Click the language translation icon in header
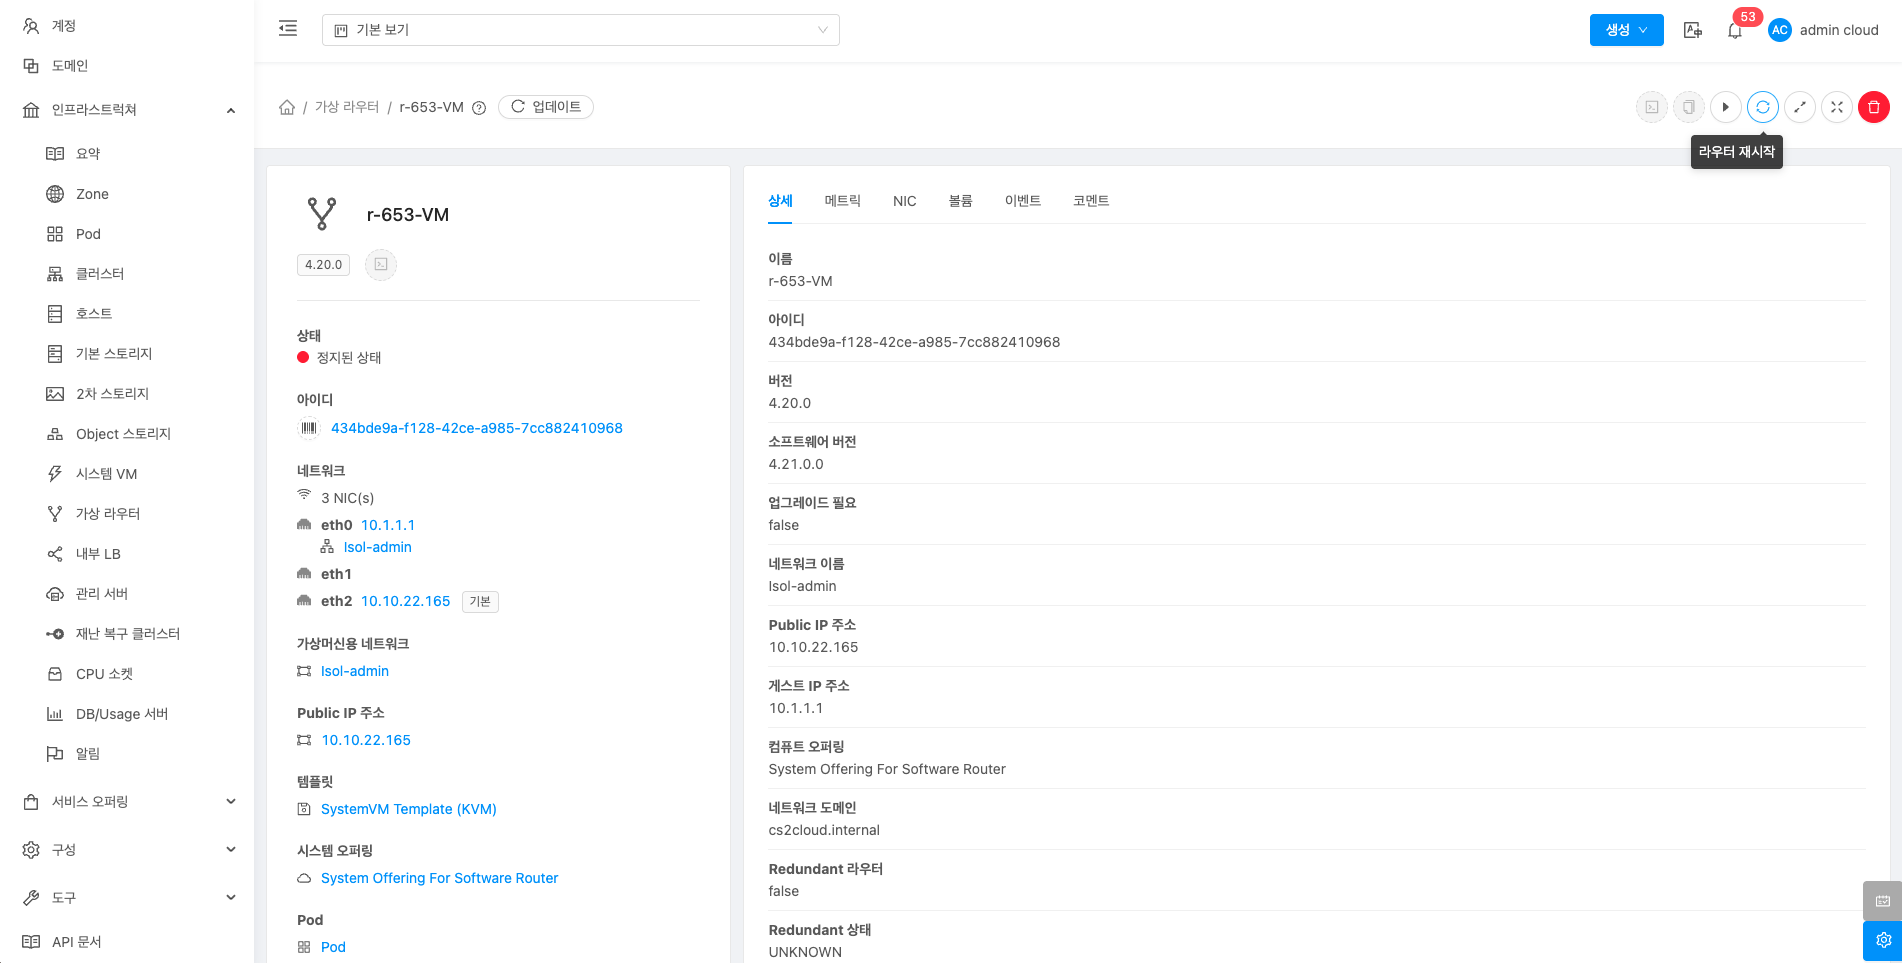The image size is (1902, 963). [1692, 30]
